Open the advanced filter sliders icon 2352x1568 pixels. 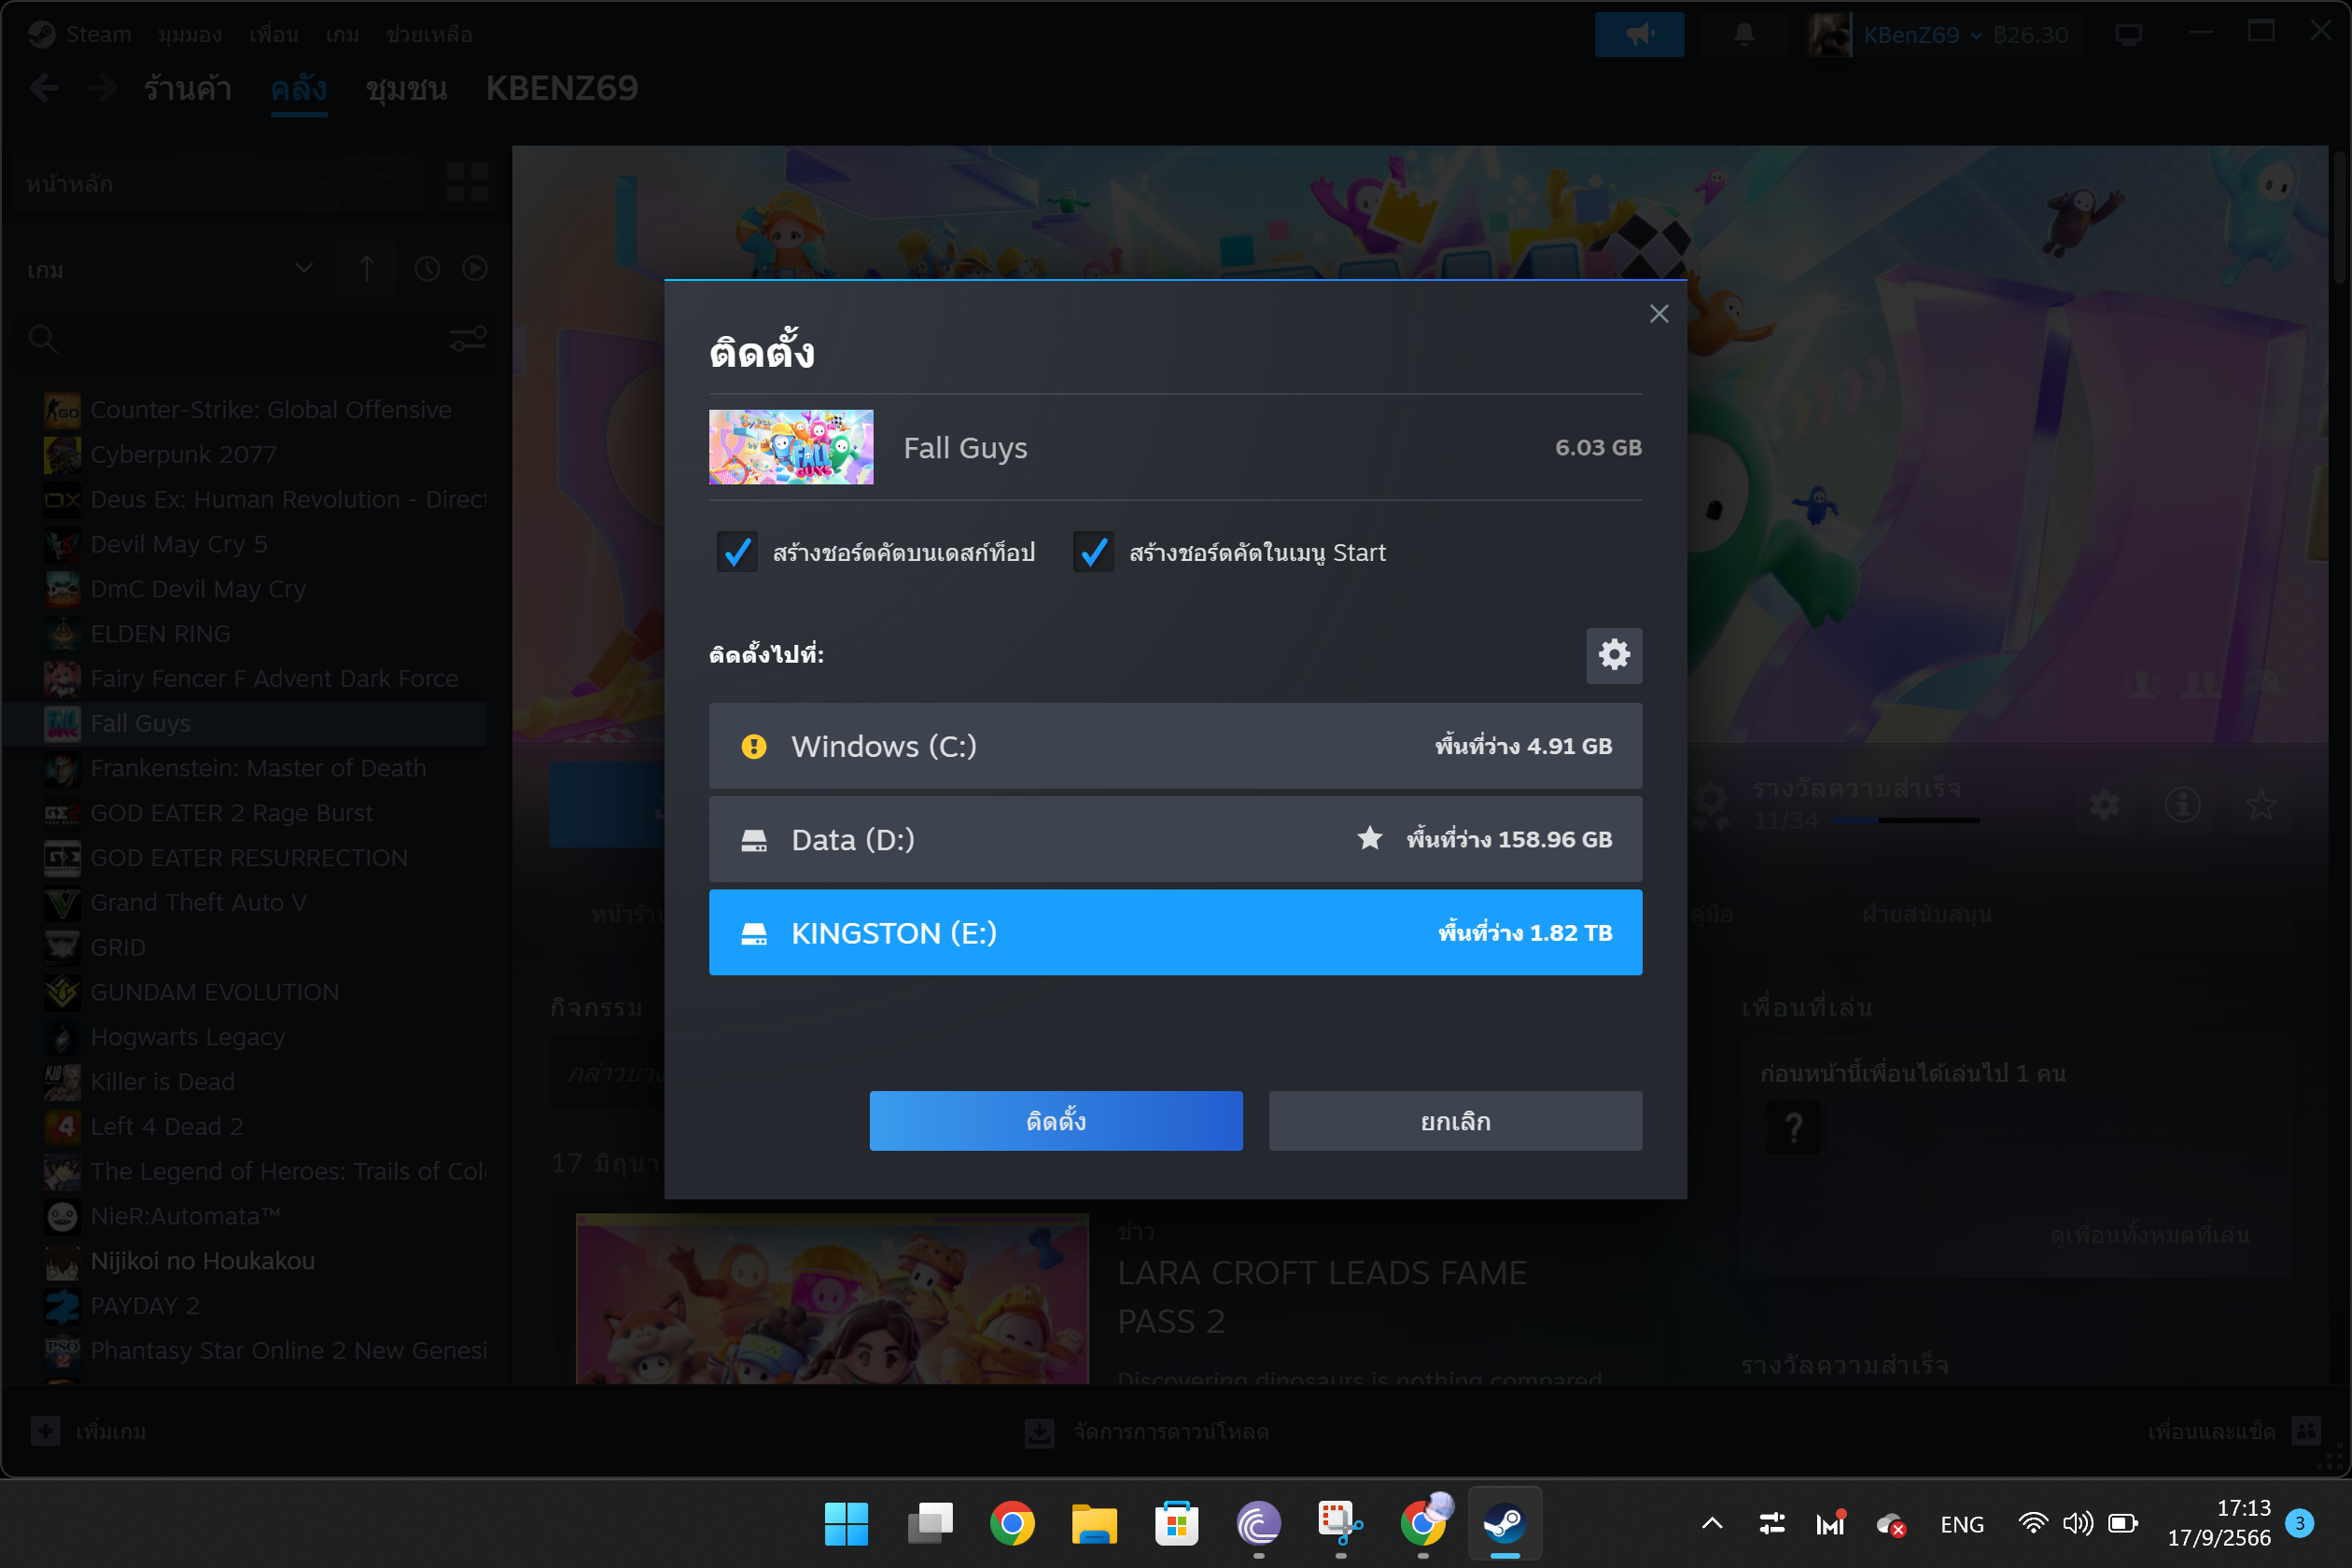(467, 340)
